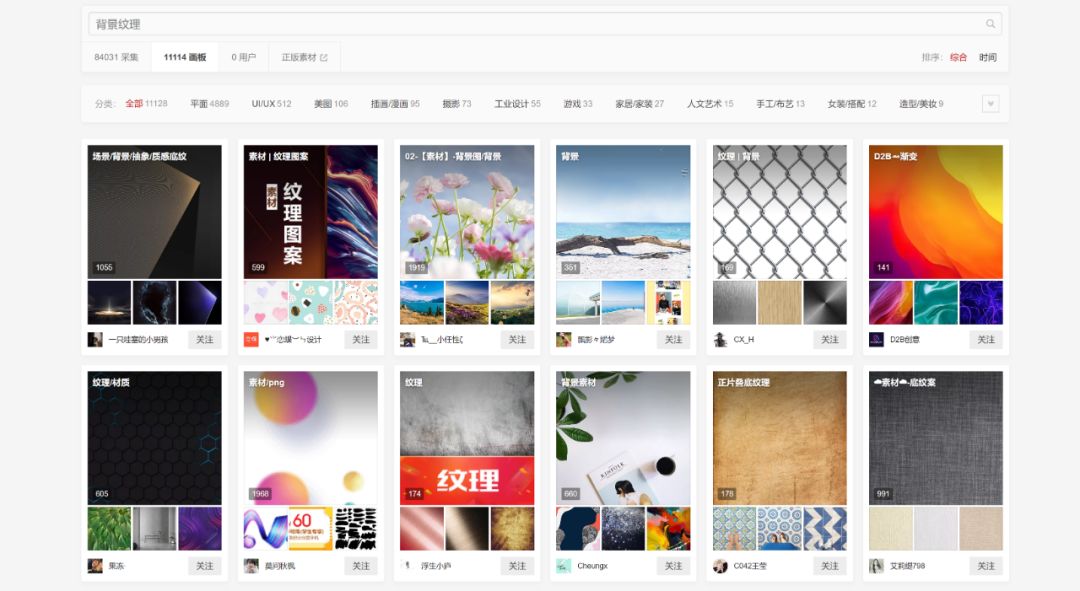Open the 0 用户 tab
Screen dimensions: 1080x591
coord(243,57)
